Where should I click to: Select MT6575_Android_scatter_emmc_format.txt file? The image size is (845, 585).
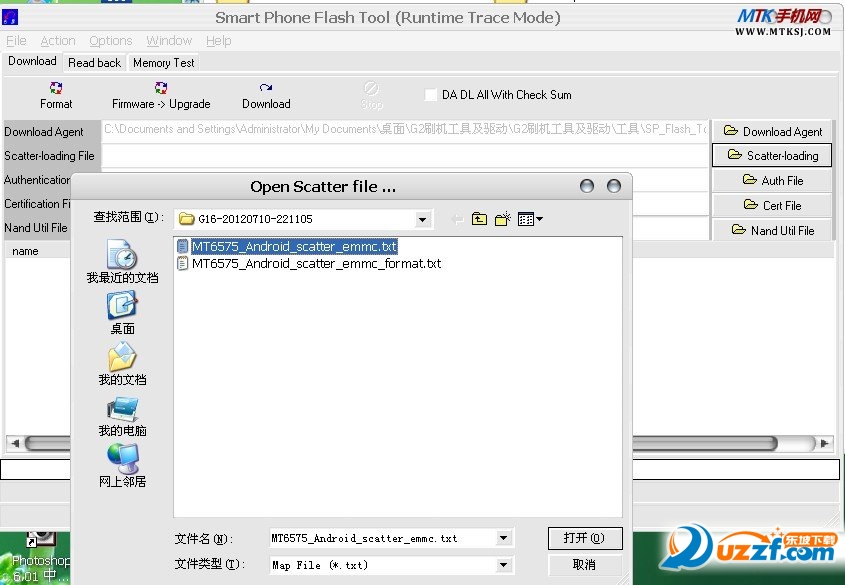[x=309, y=263]
